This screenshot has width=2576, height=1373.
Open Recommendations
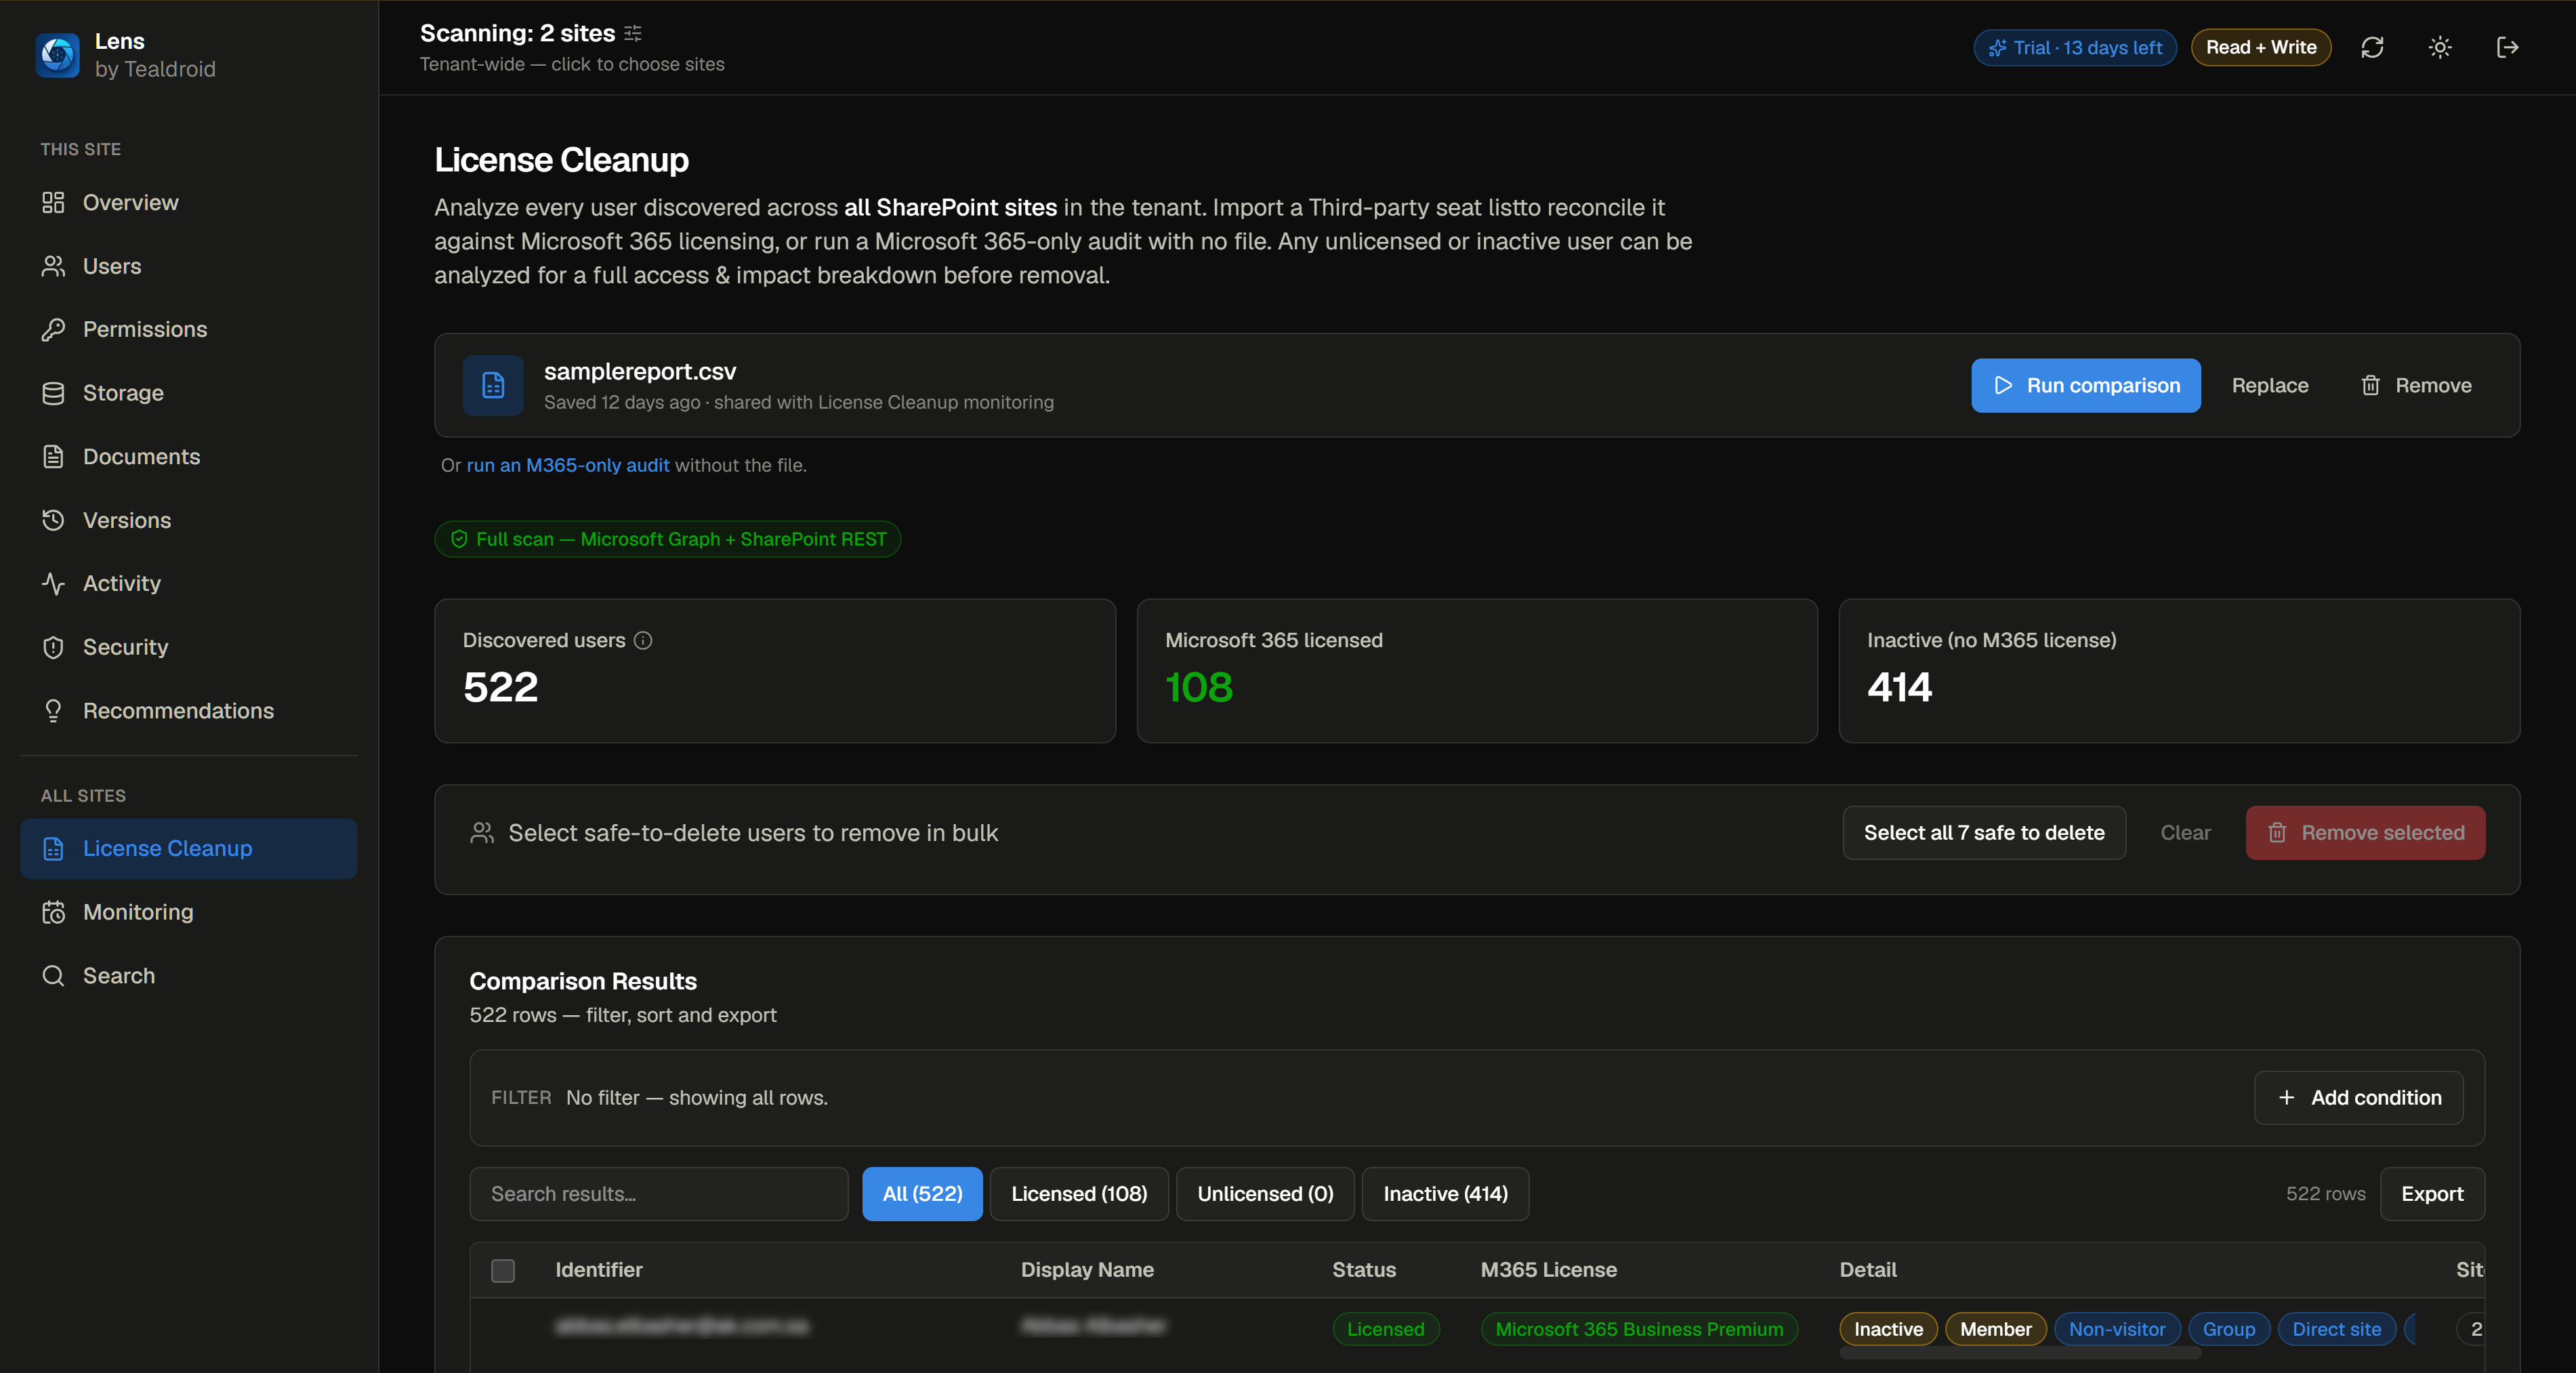click(x=189, y=711)
